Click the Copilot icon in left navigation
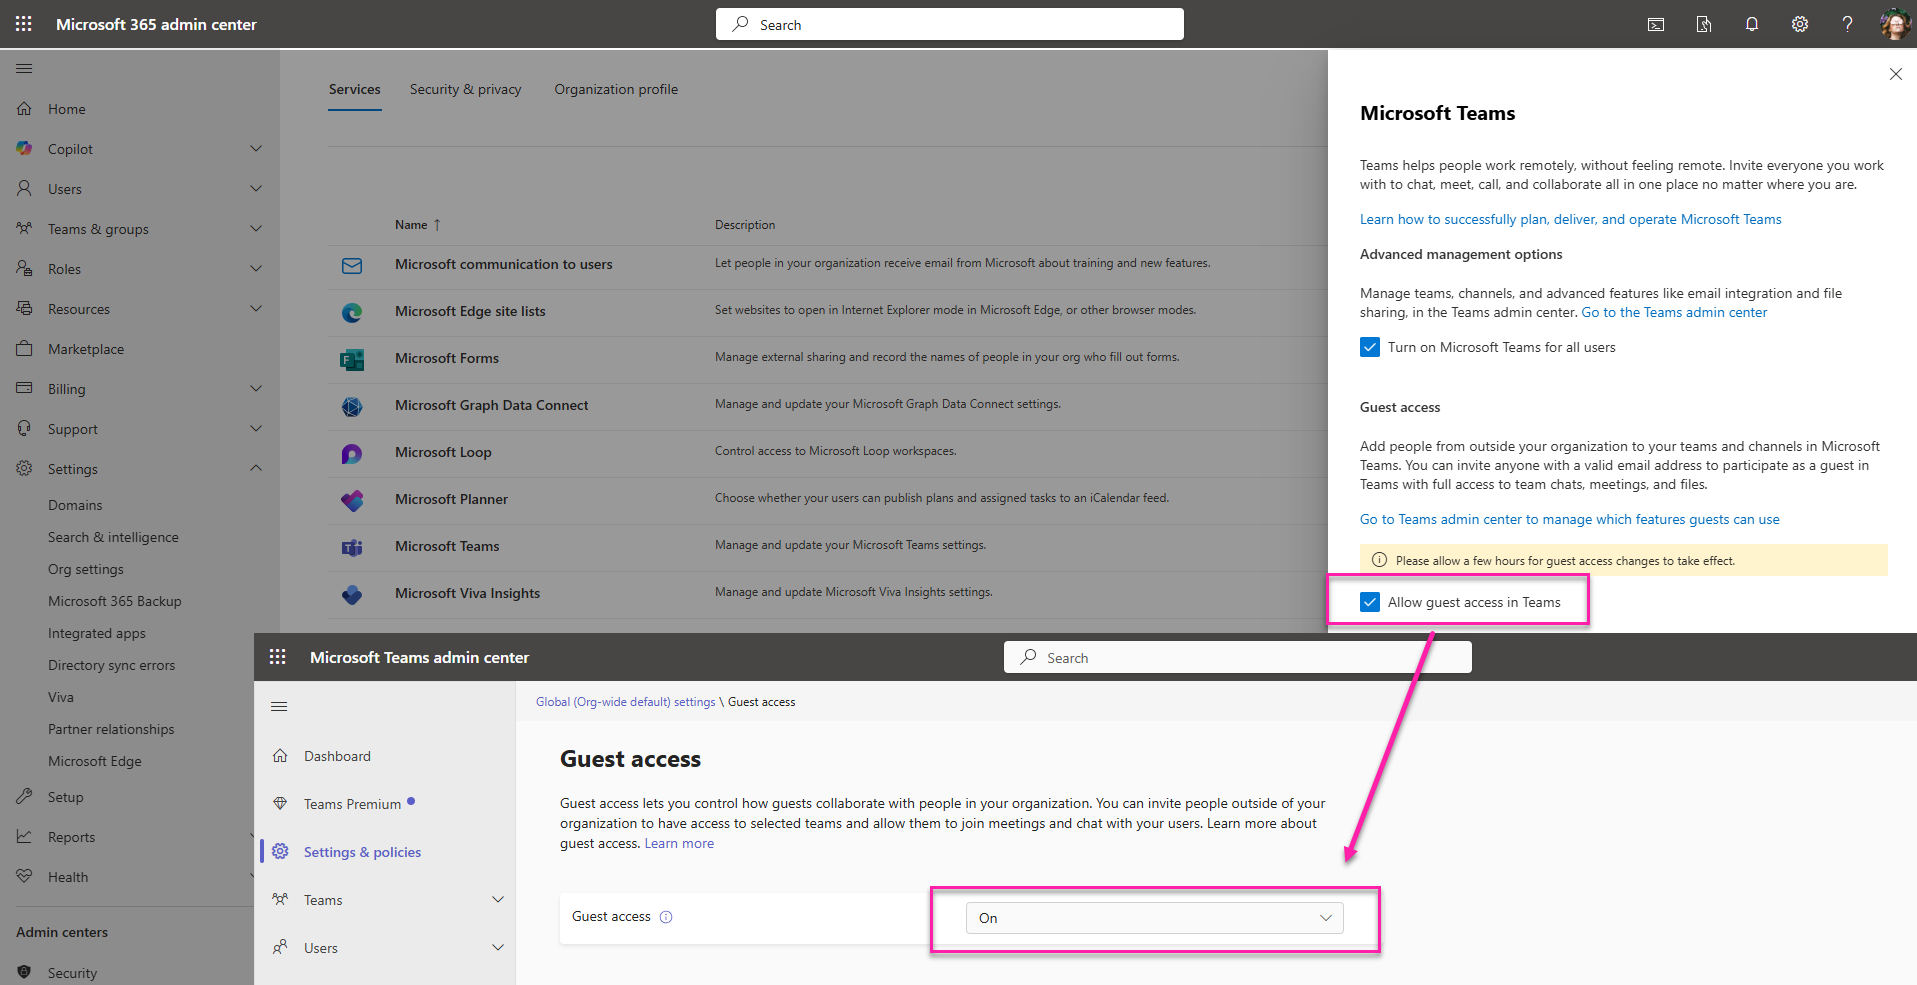The image size is (1917, 985). click(24, 148)
